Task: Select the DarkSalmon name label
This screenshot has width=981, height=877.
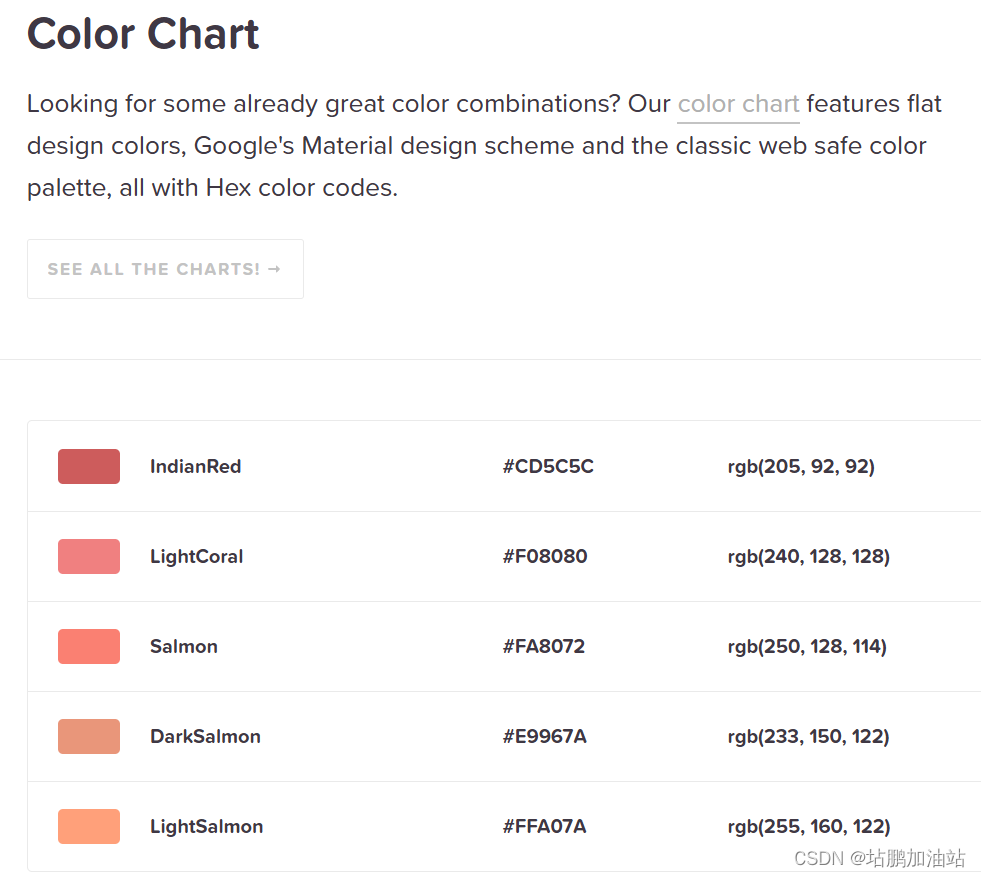Action: [205, 736]
